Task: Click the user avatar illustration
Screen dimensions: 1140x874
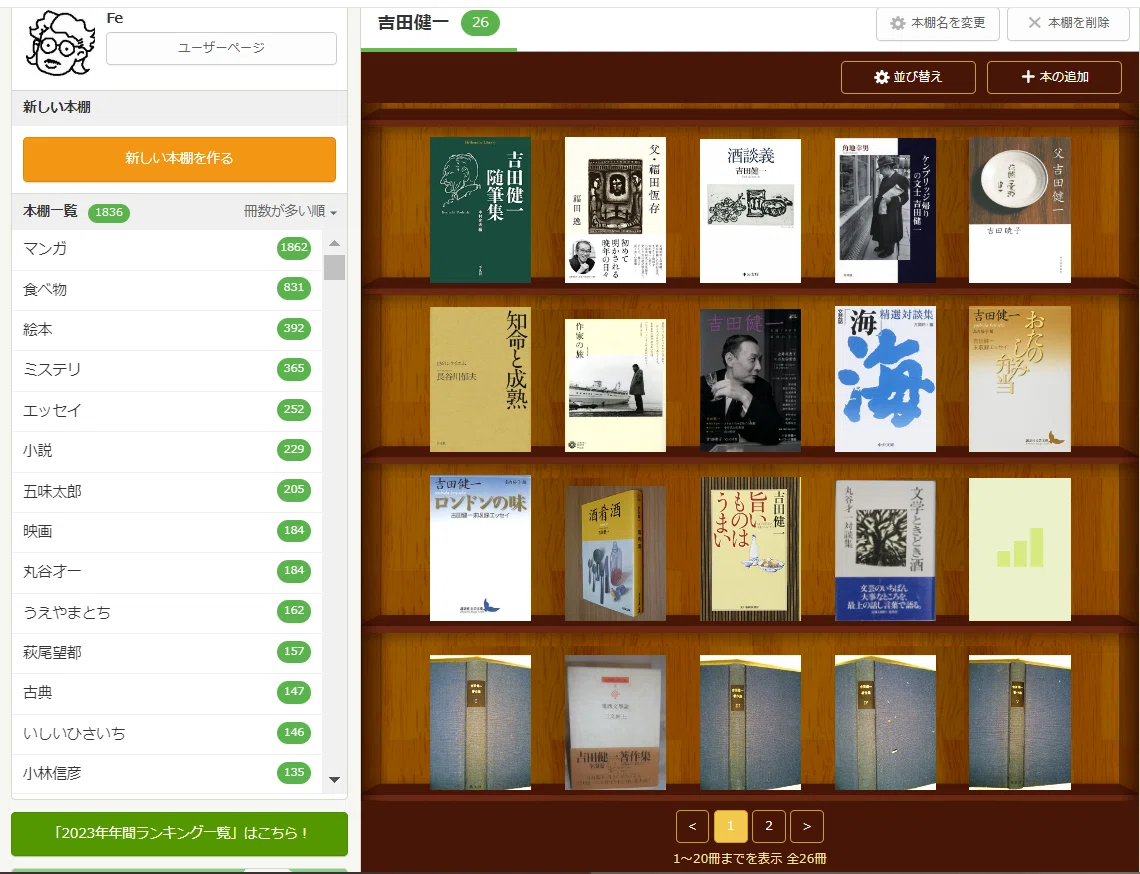Action: coord(60,43)
